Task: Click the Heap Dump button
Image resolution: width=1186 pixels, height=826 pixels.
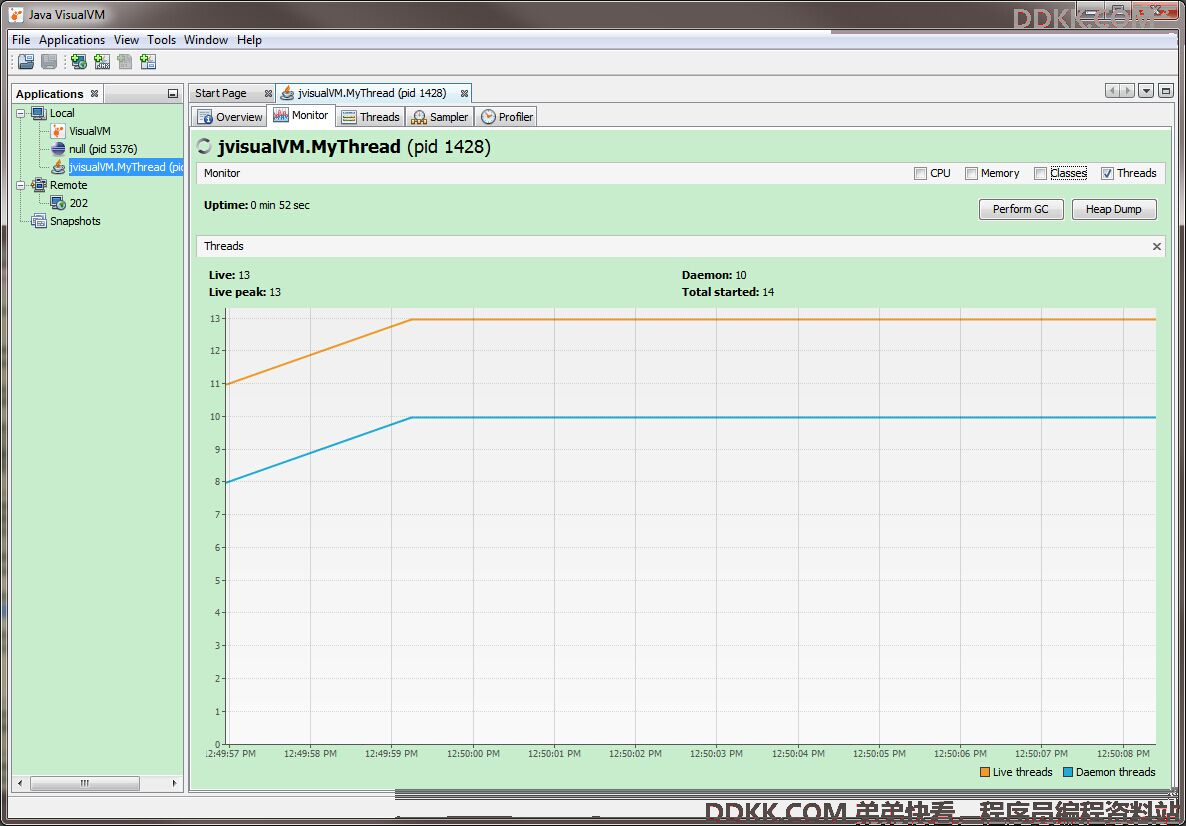Action: coord(1114,210)
